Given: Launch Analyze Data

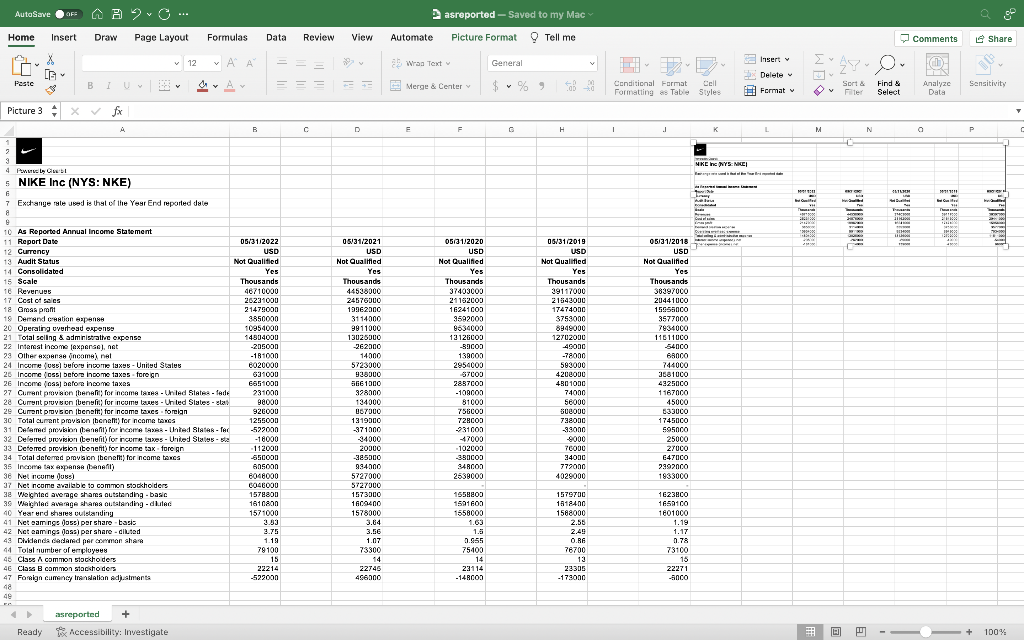Looking at the screenshot, I should tap(937, 72).
